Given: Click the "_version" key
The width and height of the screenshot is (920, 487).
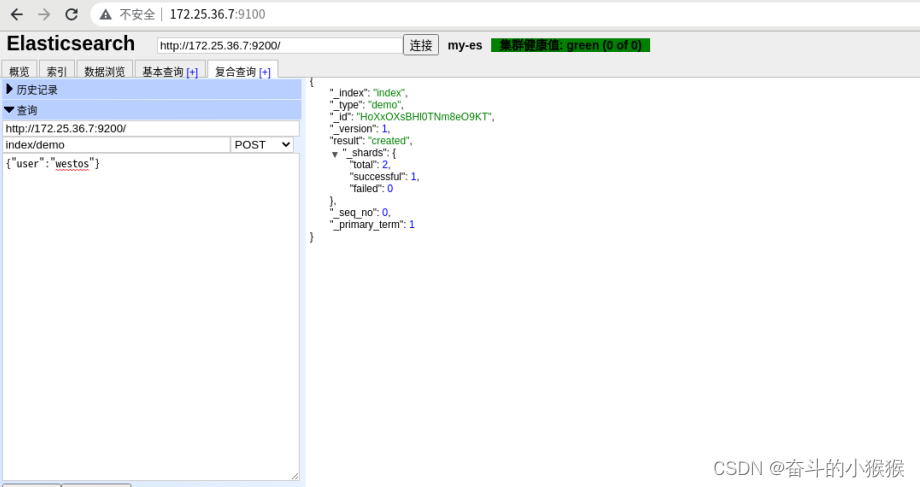Looking at the screenshot, I should 354,128.
